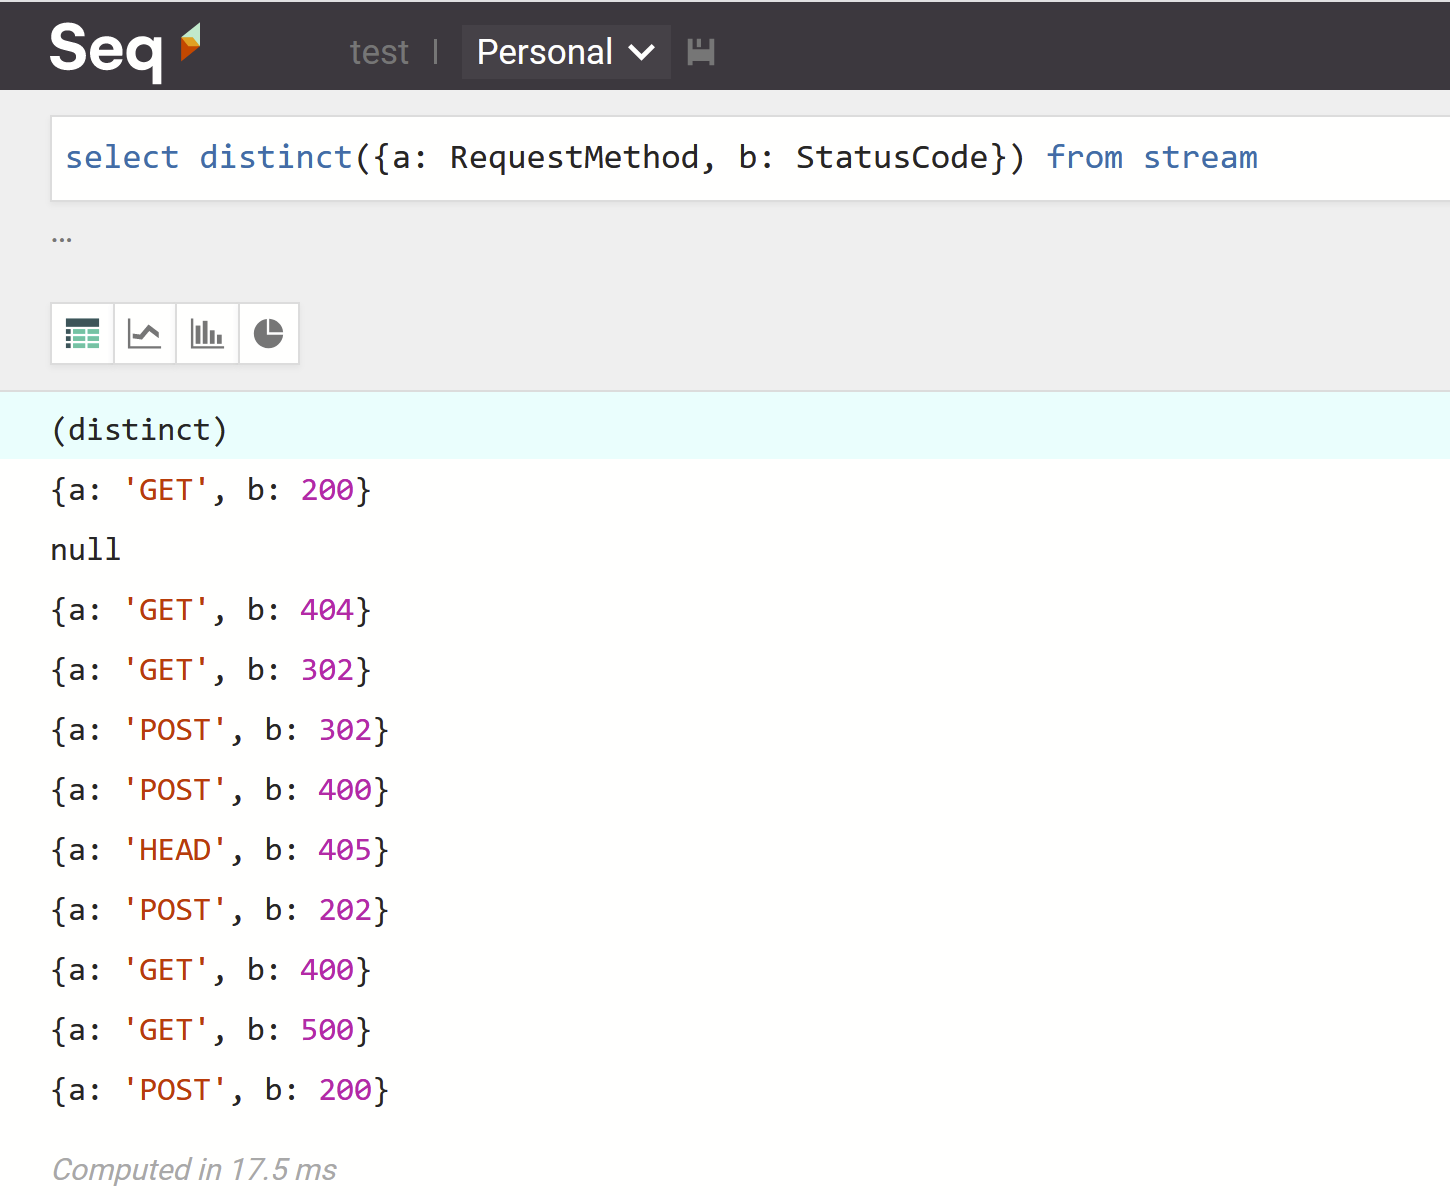This screenshot has width=1450, height=1195.
Task: Click the 'stream' keyword in the query
Action: pos(1200,157)
